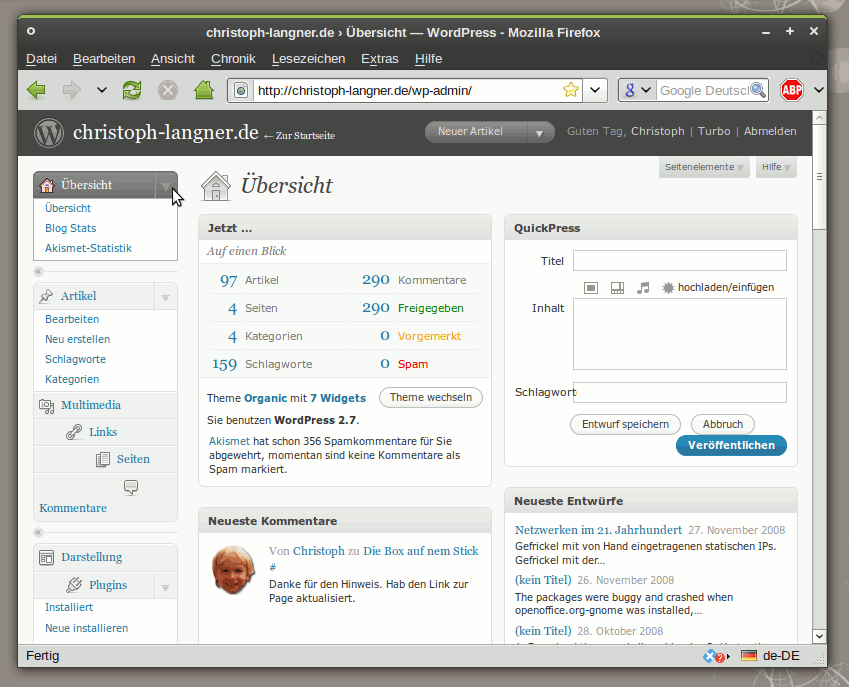Click the greyed Forward arrow button
The height and width of the screenshot is (687, 849).
[71, 90]
